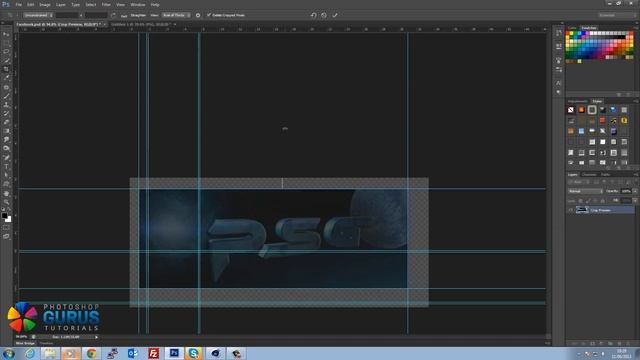Apply the No Style preset in Styles
Viewport: 640px width, 360px height.
point(571,110)
